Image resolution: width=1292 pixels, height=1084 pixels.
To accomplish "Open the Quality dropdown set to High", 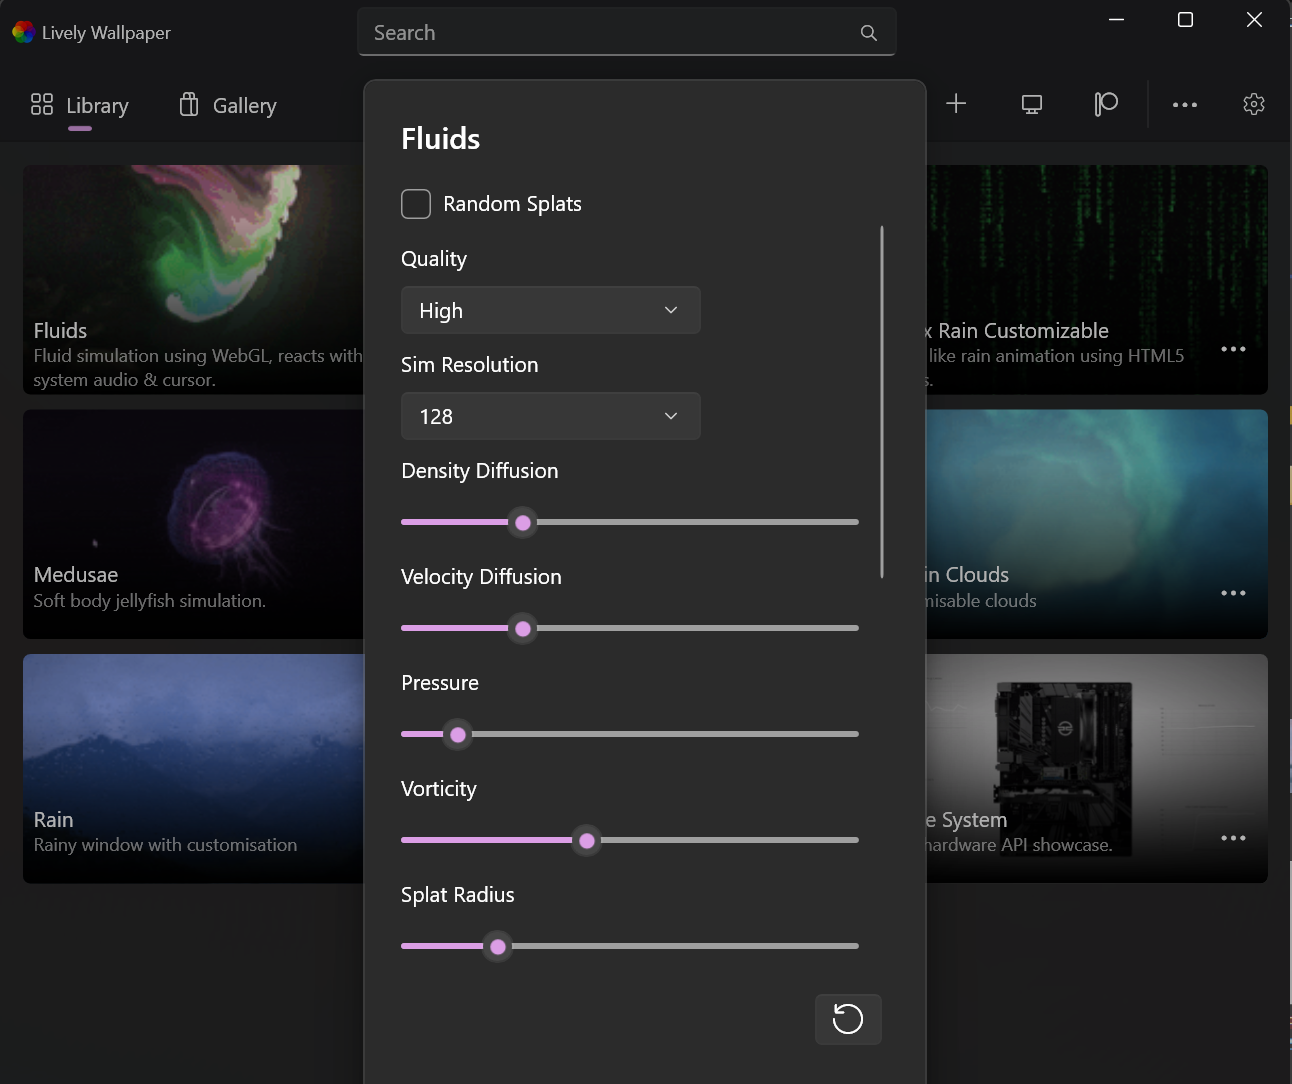I will [x=550, y=310].
